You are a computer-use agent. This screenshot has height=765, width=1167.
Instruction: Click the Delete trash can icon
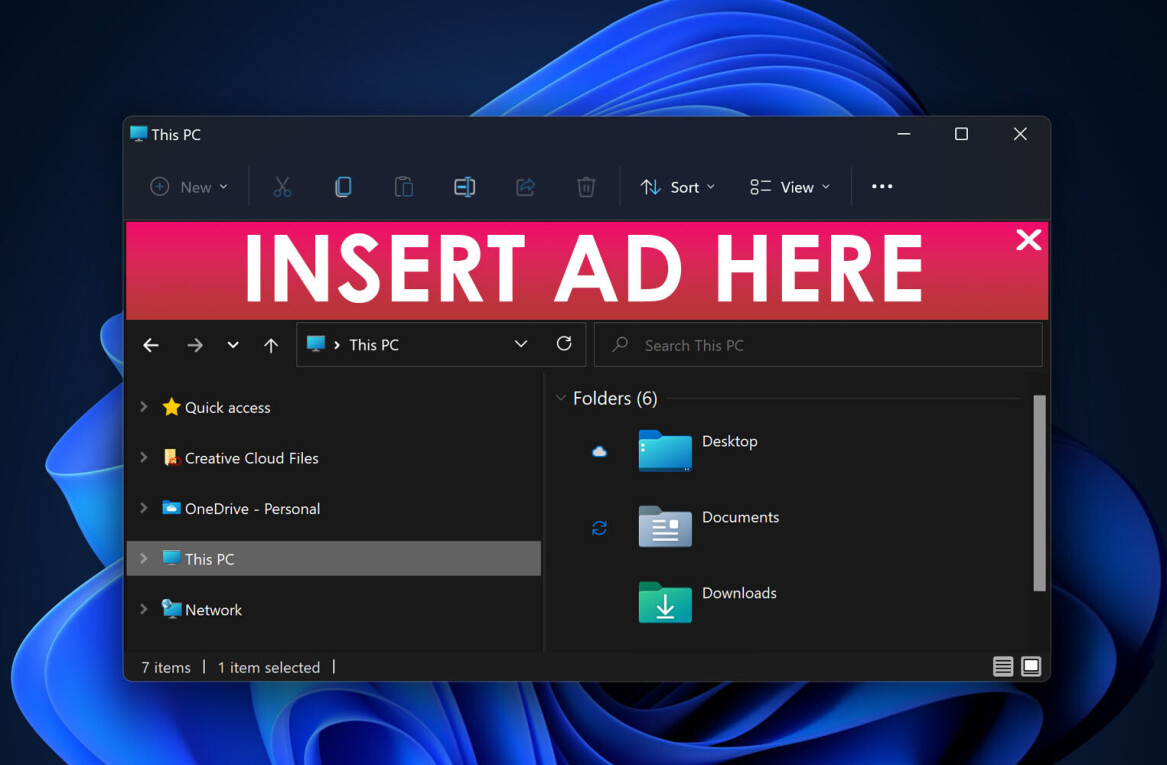click(x=586, y=187)
